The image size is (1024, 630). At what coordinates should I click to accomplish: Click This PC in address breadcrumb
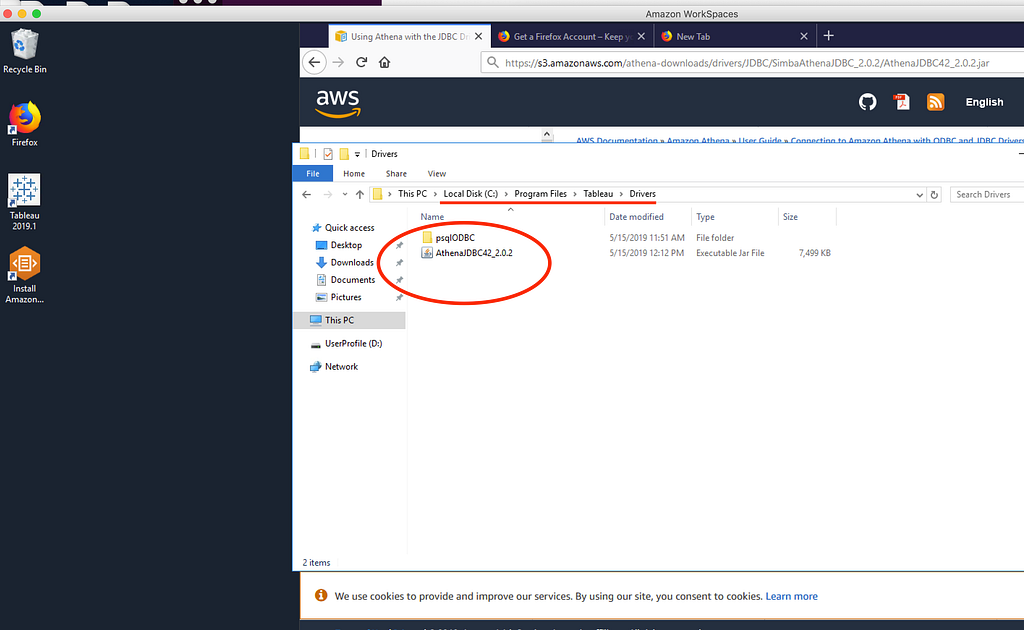pos(412,194)
